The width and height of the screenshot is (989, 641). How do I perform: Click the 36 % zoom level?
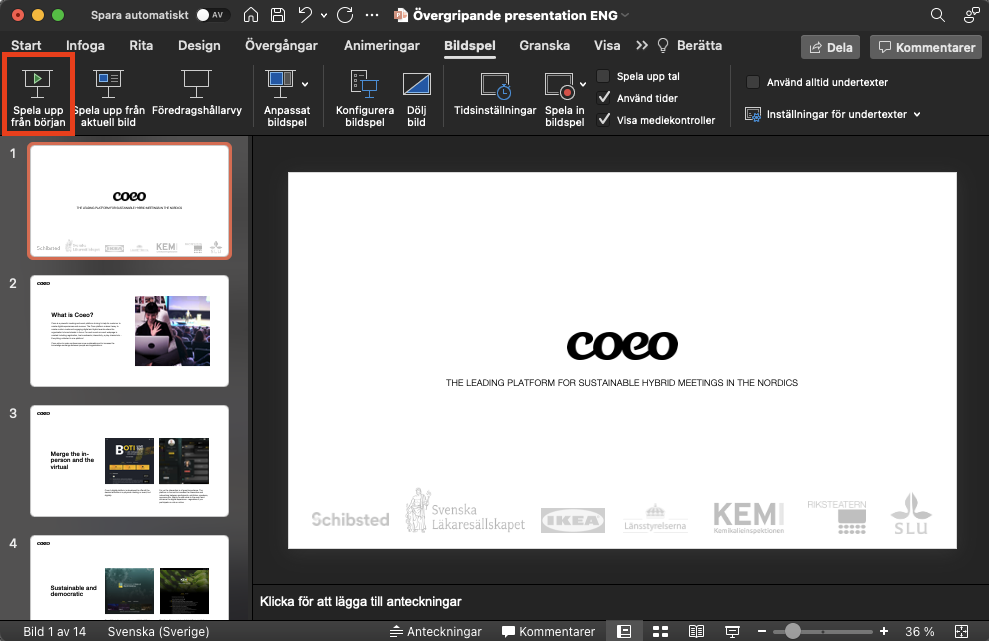pos(920,631)
